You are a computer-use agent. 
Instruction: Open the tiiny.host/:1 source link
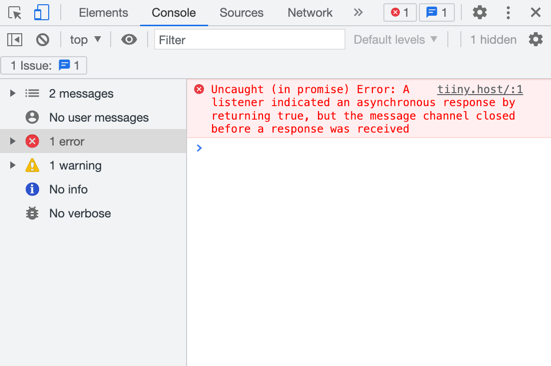pyautogui.click(x=480, y=90)
